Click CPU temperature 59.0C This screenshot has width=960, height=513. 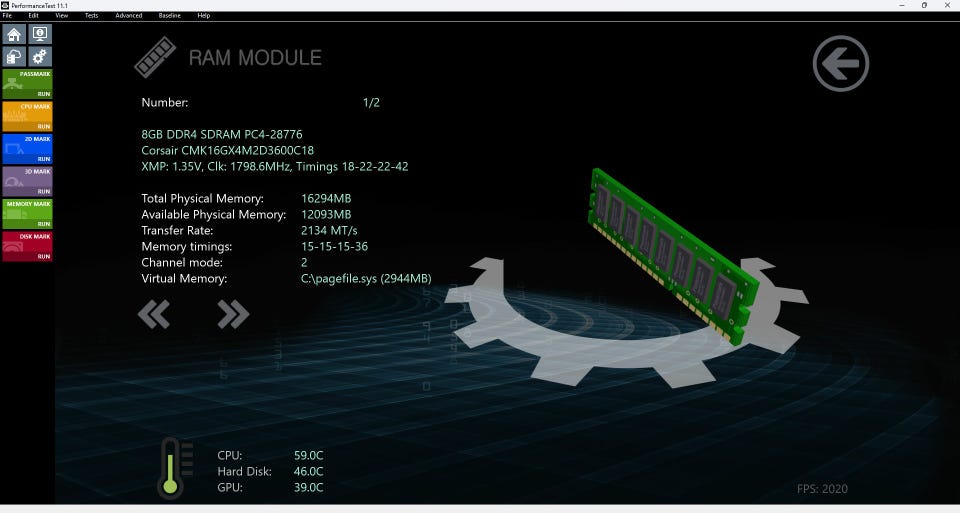[308, 455]
